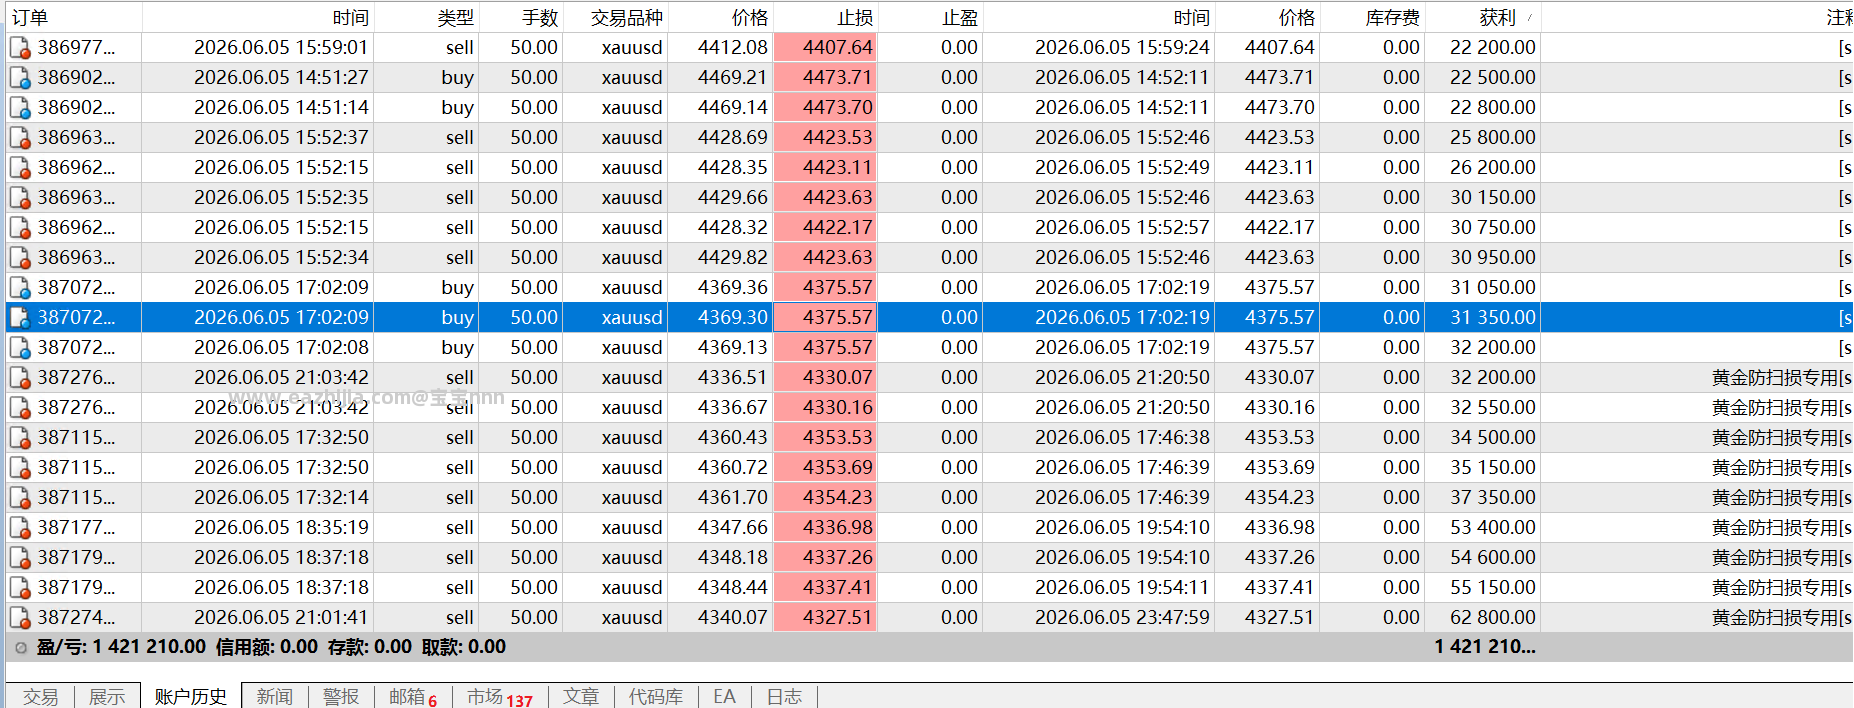Click 盈/亏: 1 421 210.00 summary text
Image resolution: width=1854 pixels, height=708 pixels.
point(121,648)
